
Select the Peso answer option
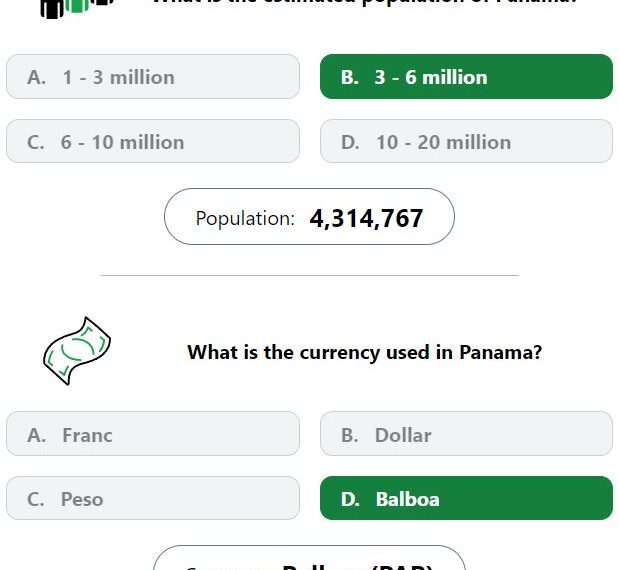coord(153,498)
